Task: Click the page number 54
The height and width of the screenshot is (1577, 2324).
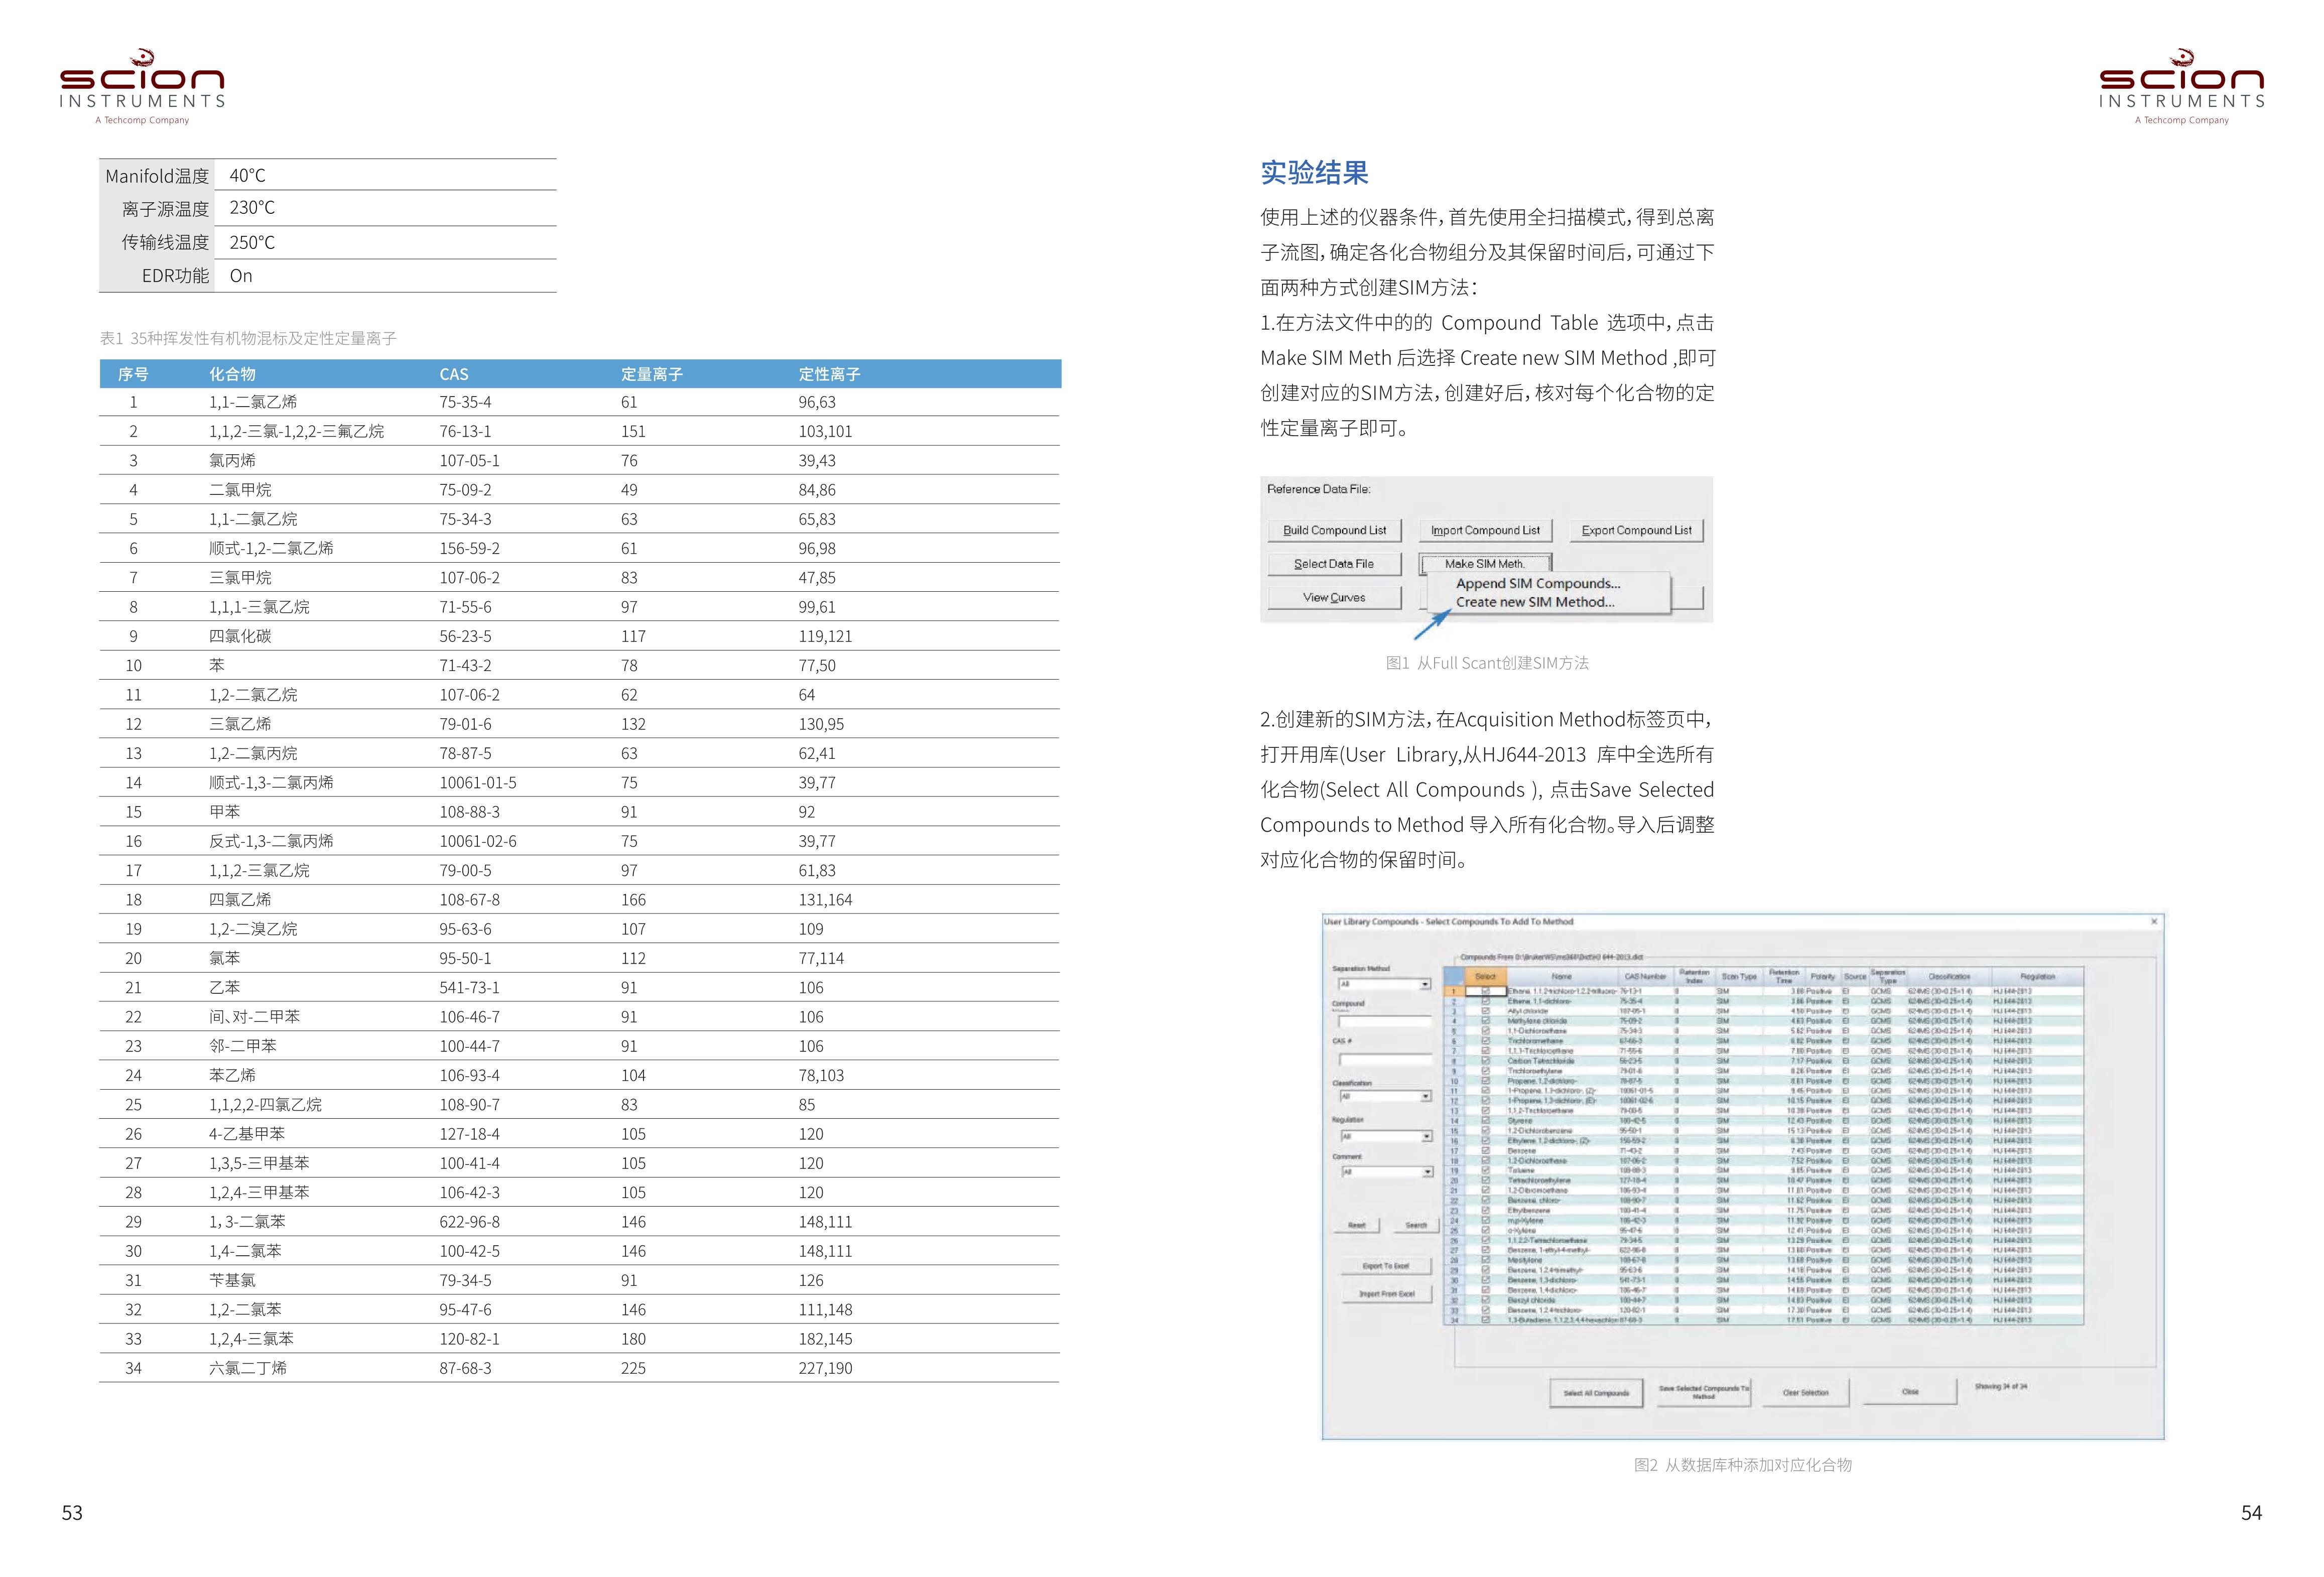Action: pos(2251,1513)
